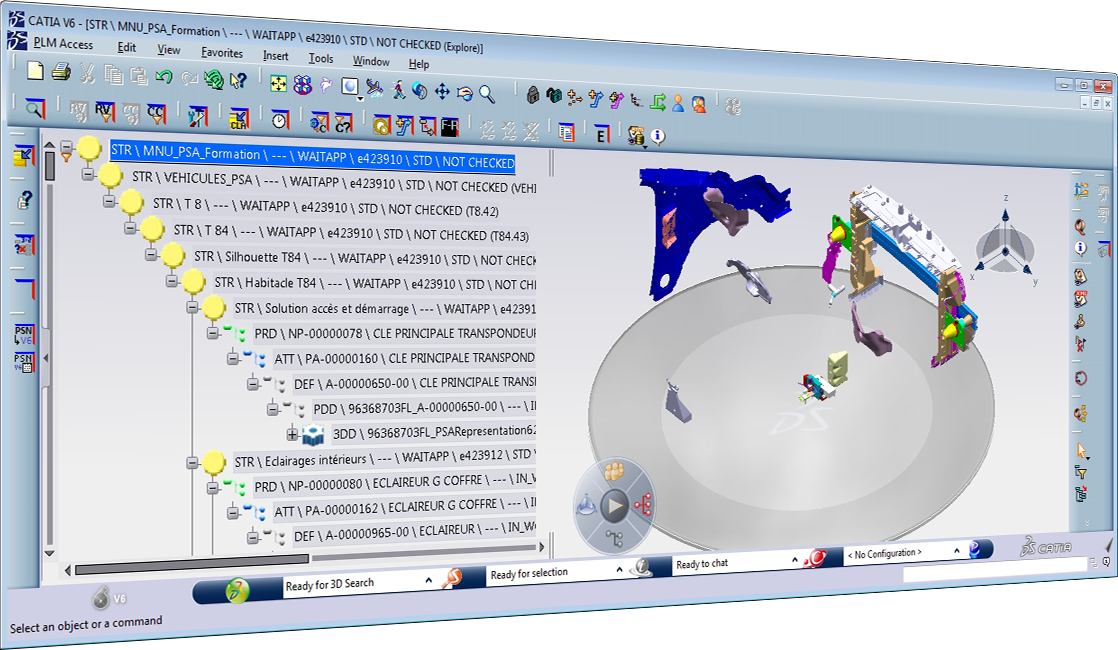Select row DEF \ A-00000650-00 CLE PRINCIPALE
Screen dimensions: 1118x650
tap(415, 383)
